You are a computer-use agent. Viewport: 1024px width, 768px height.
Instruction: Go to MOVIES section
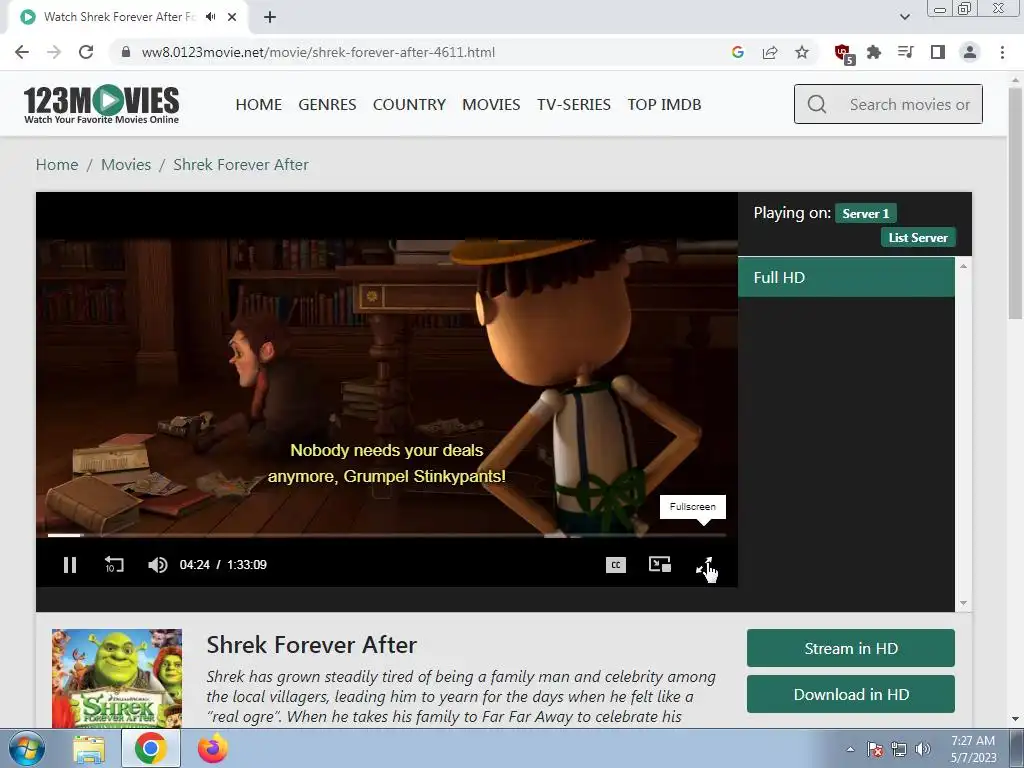[491, 104]
